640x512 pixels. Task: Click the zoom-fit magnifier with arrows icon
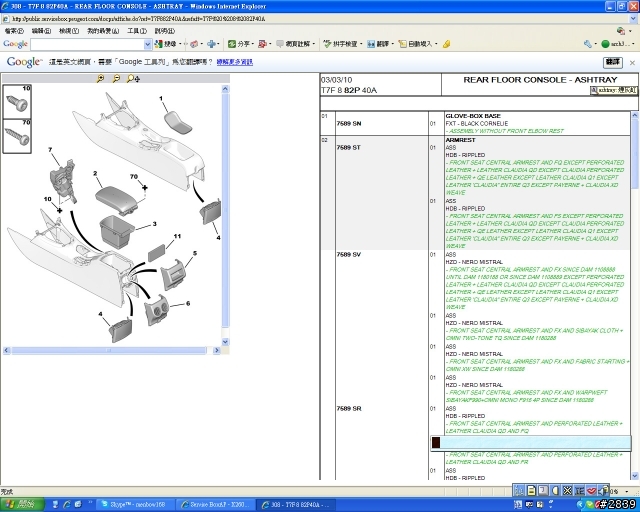[133, 78]
